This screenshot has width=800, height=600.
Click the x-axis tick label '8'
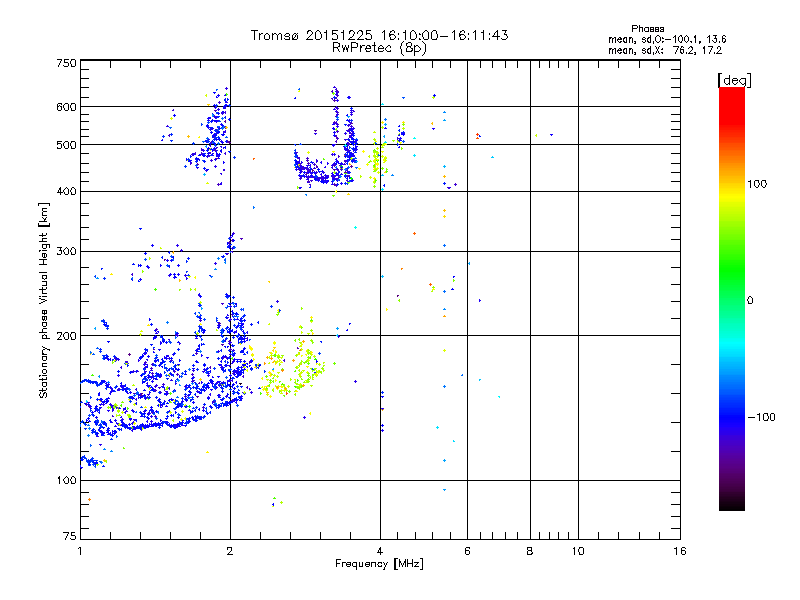point(530,551)
